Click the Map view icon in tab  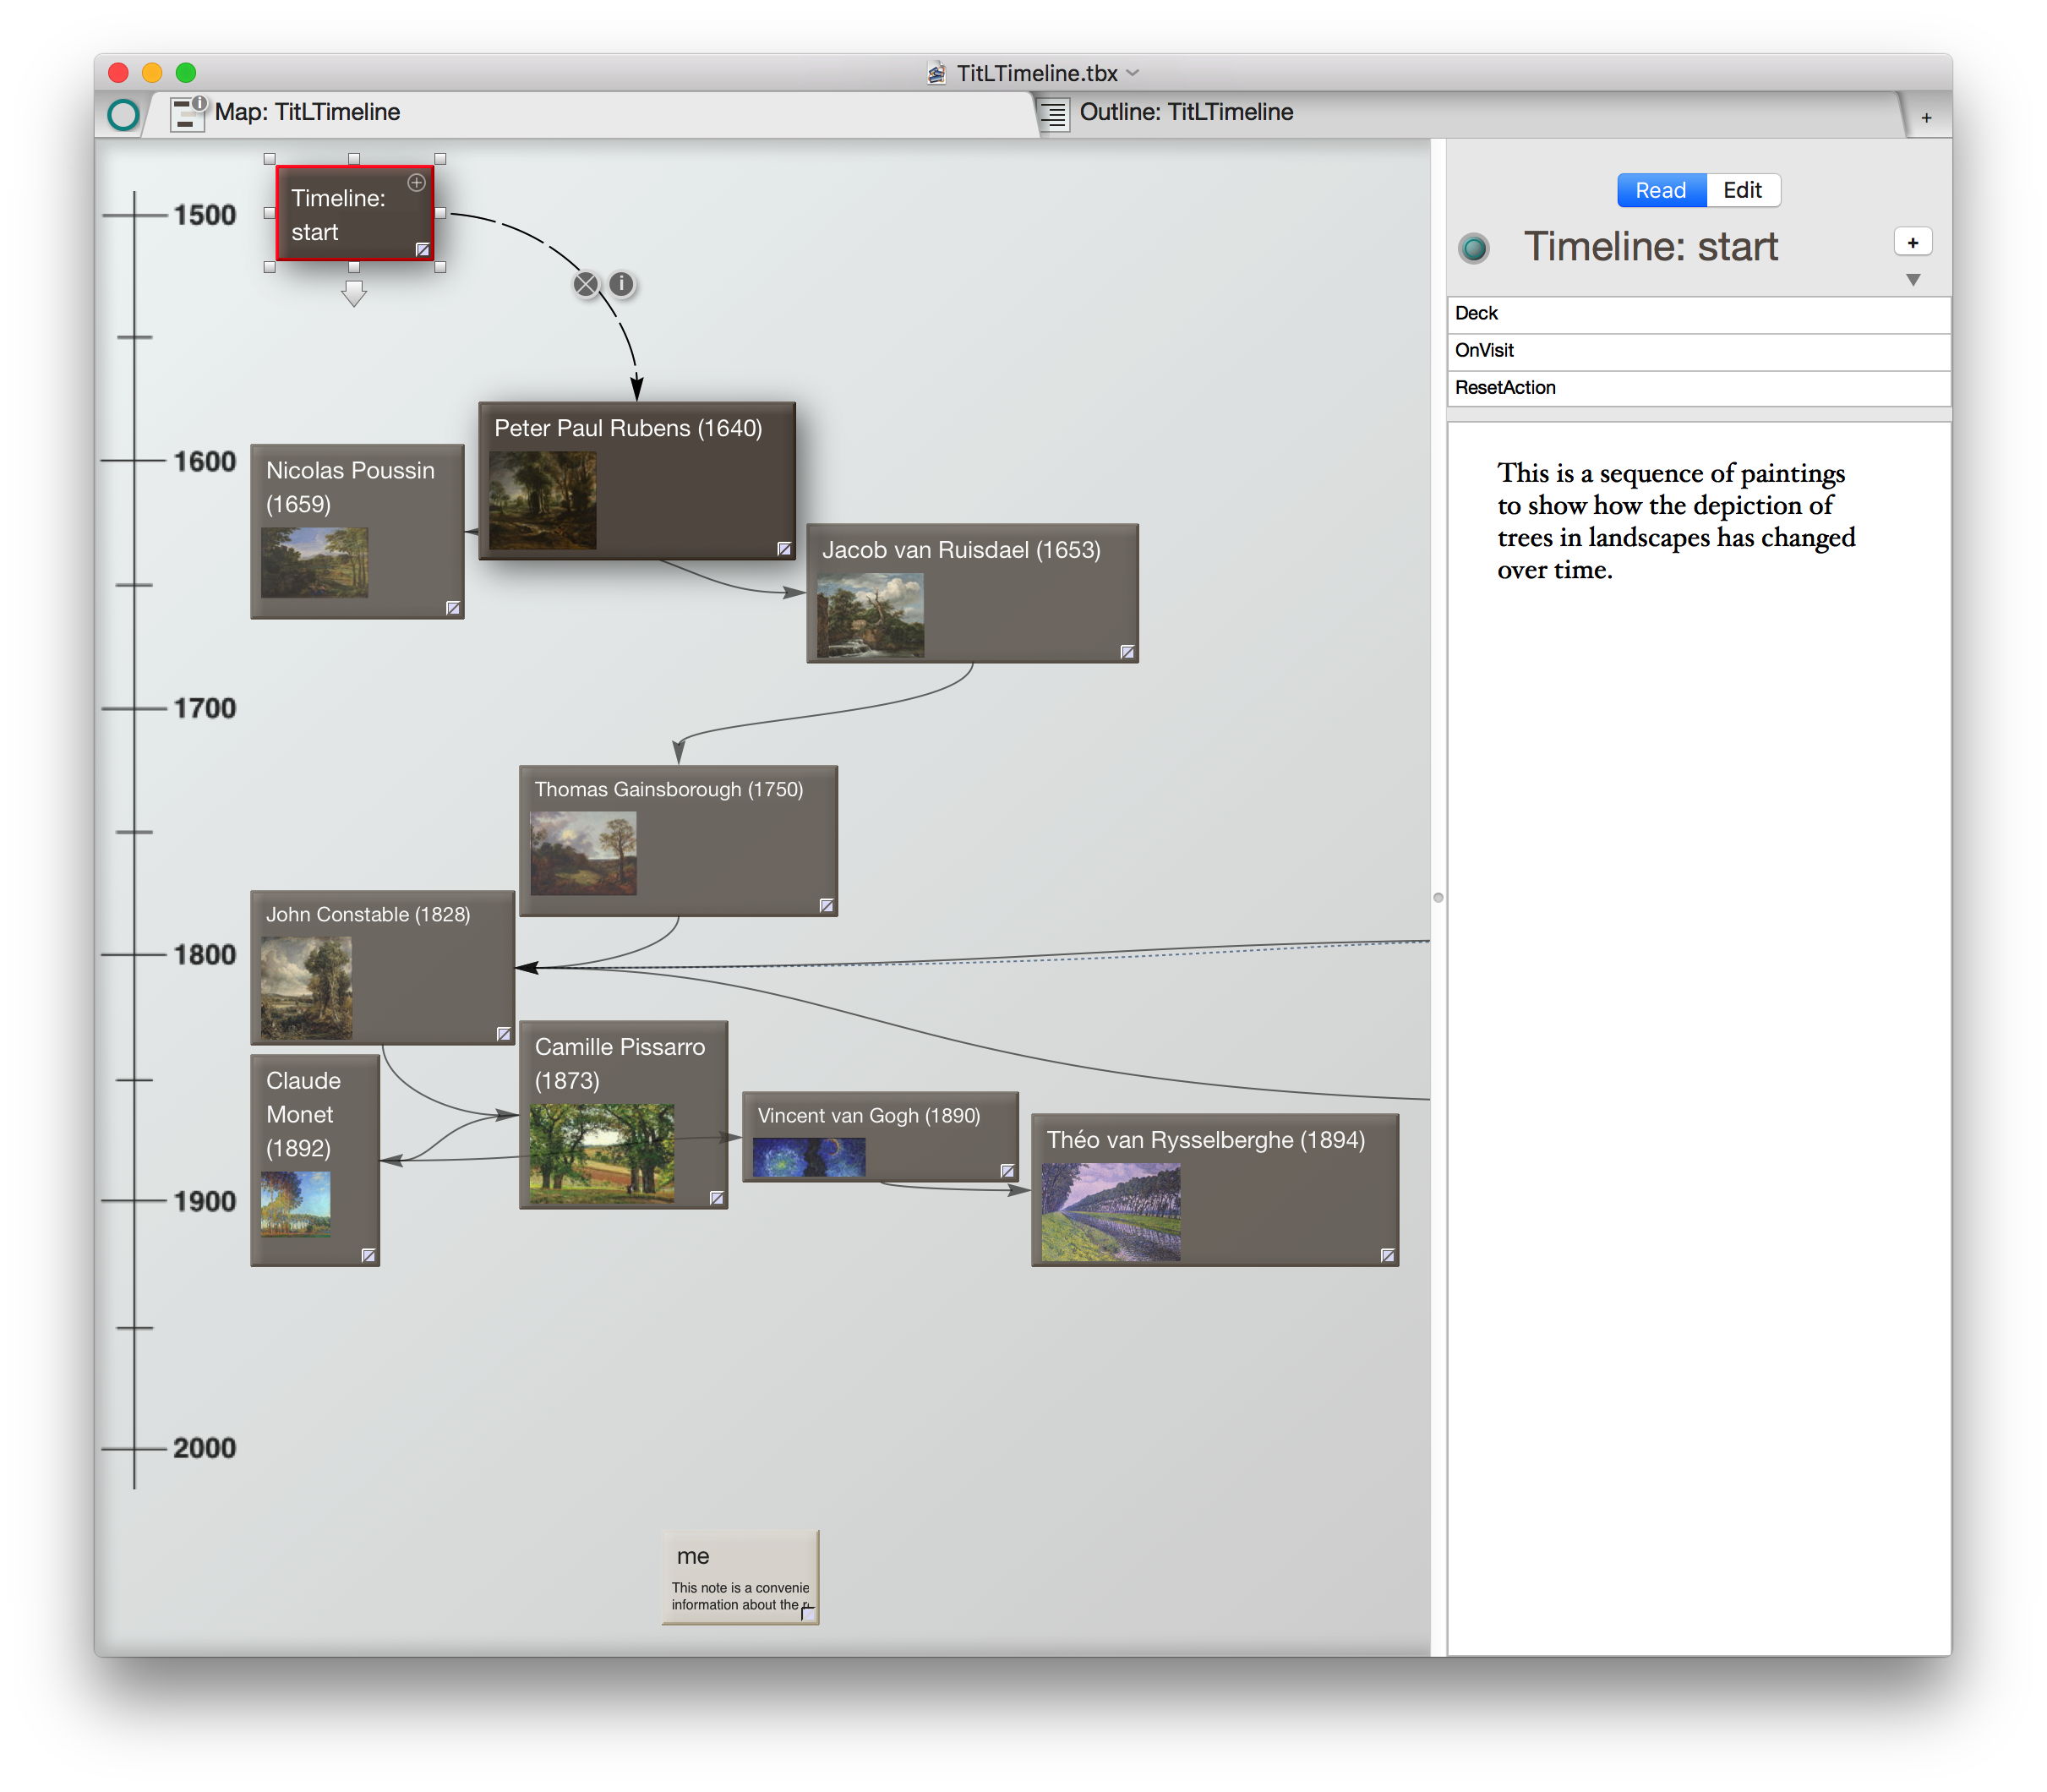[x=186, y=113]
